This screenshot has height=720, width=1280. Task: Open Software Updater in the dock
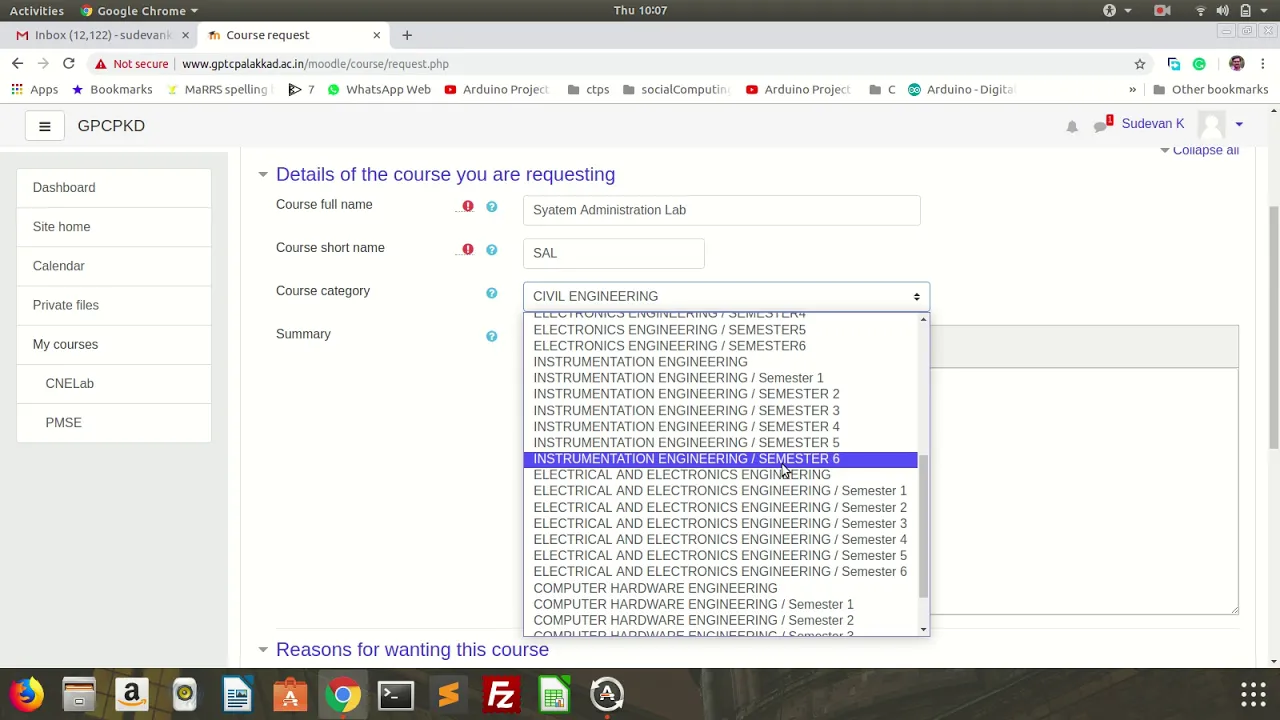point(607,694)
